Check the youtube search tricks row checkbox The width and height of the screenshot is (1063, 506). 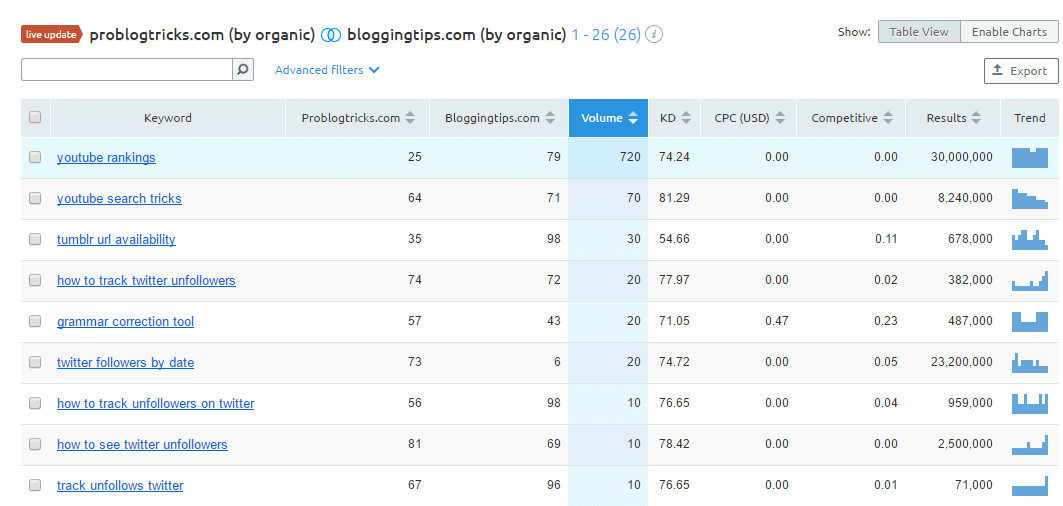click(x=35, y=198)
